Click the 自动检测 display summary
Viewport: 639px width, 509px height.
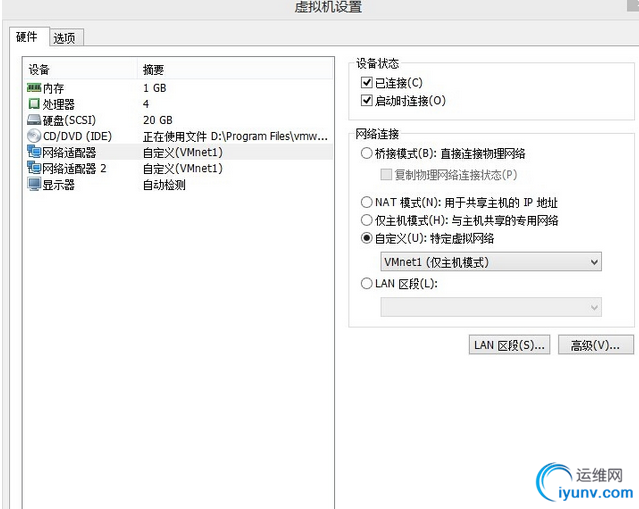164,185
